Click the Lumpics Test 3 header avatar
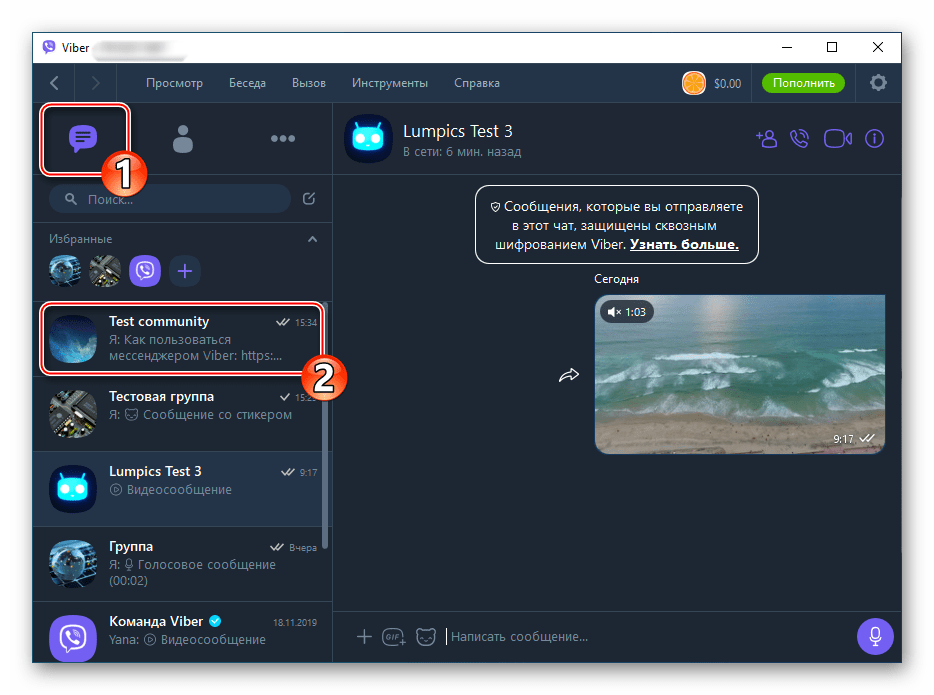This screenshot has width=934, height=695. (x=368, y=139)
